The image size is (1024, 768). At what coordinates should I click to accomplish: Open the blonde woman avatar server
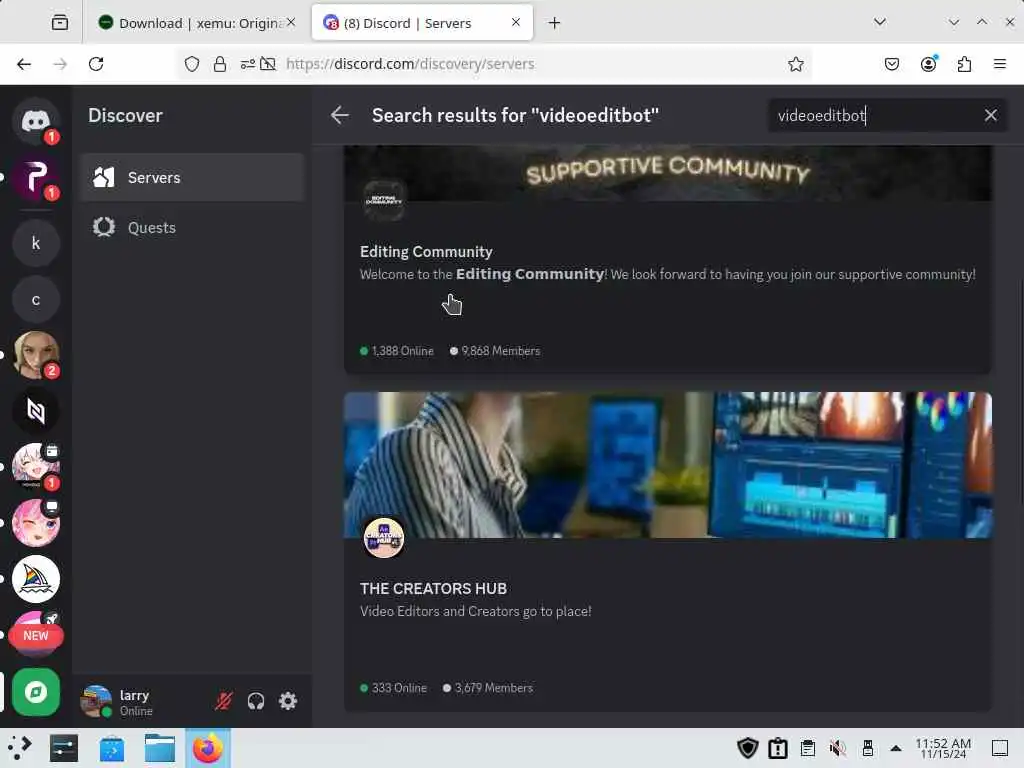point(35,355)
